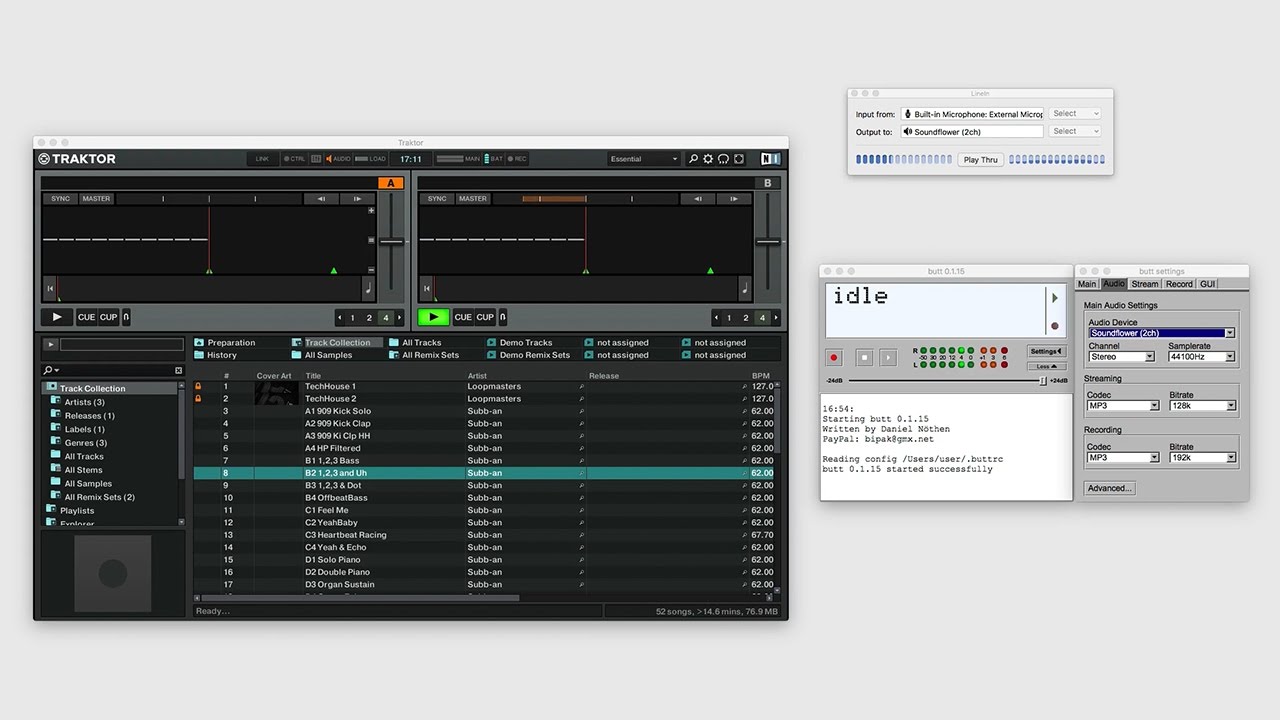Toggle Traktor REC indicator in header
This screenshot has width=1280, height=720.
tap(517, 159)
